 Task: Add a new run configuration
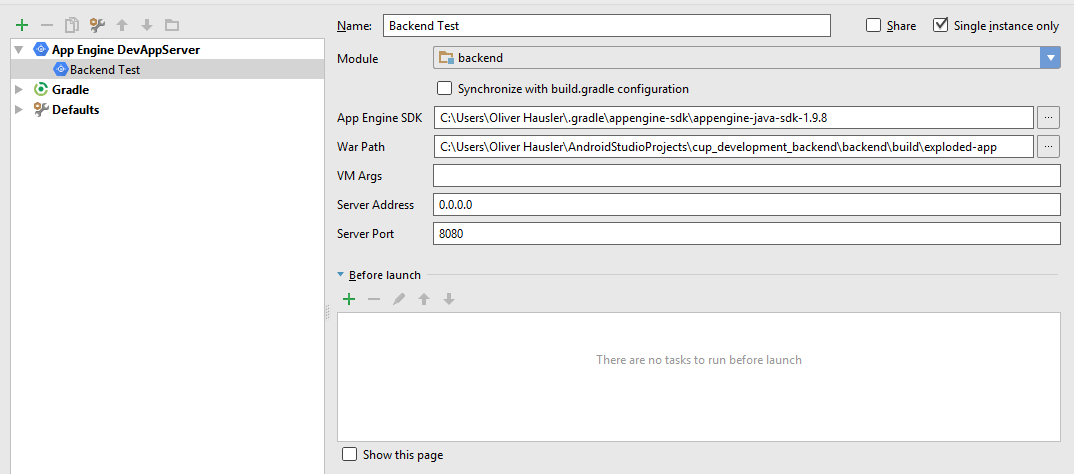click(22, 25)
